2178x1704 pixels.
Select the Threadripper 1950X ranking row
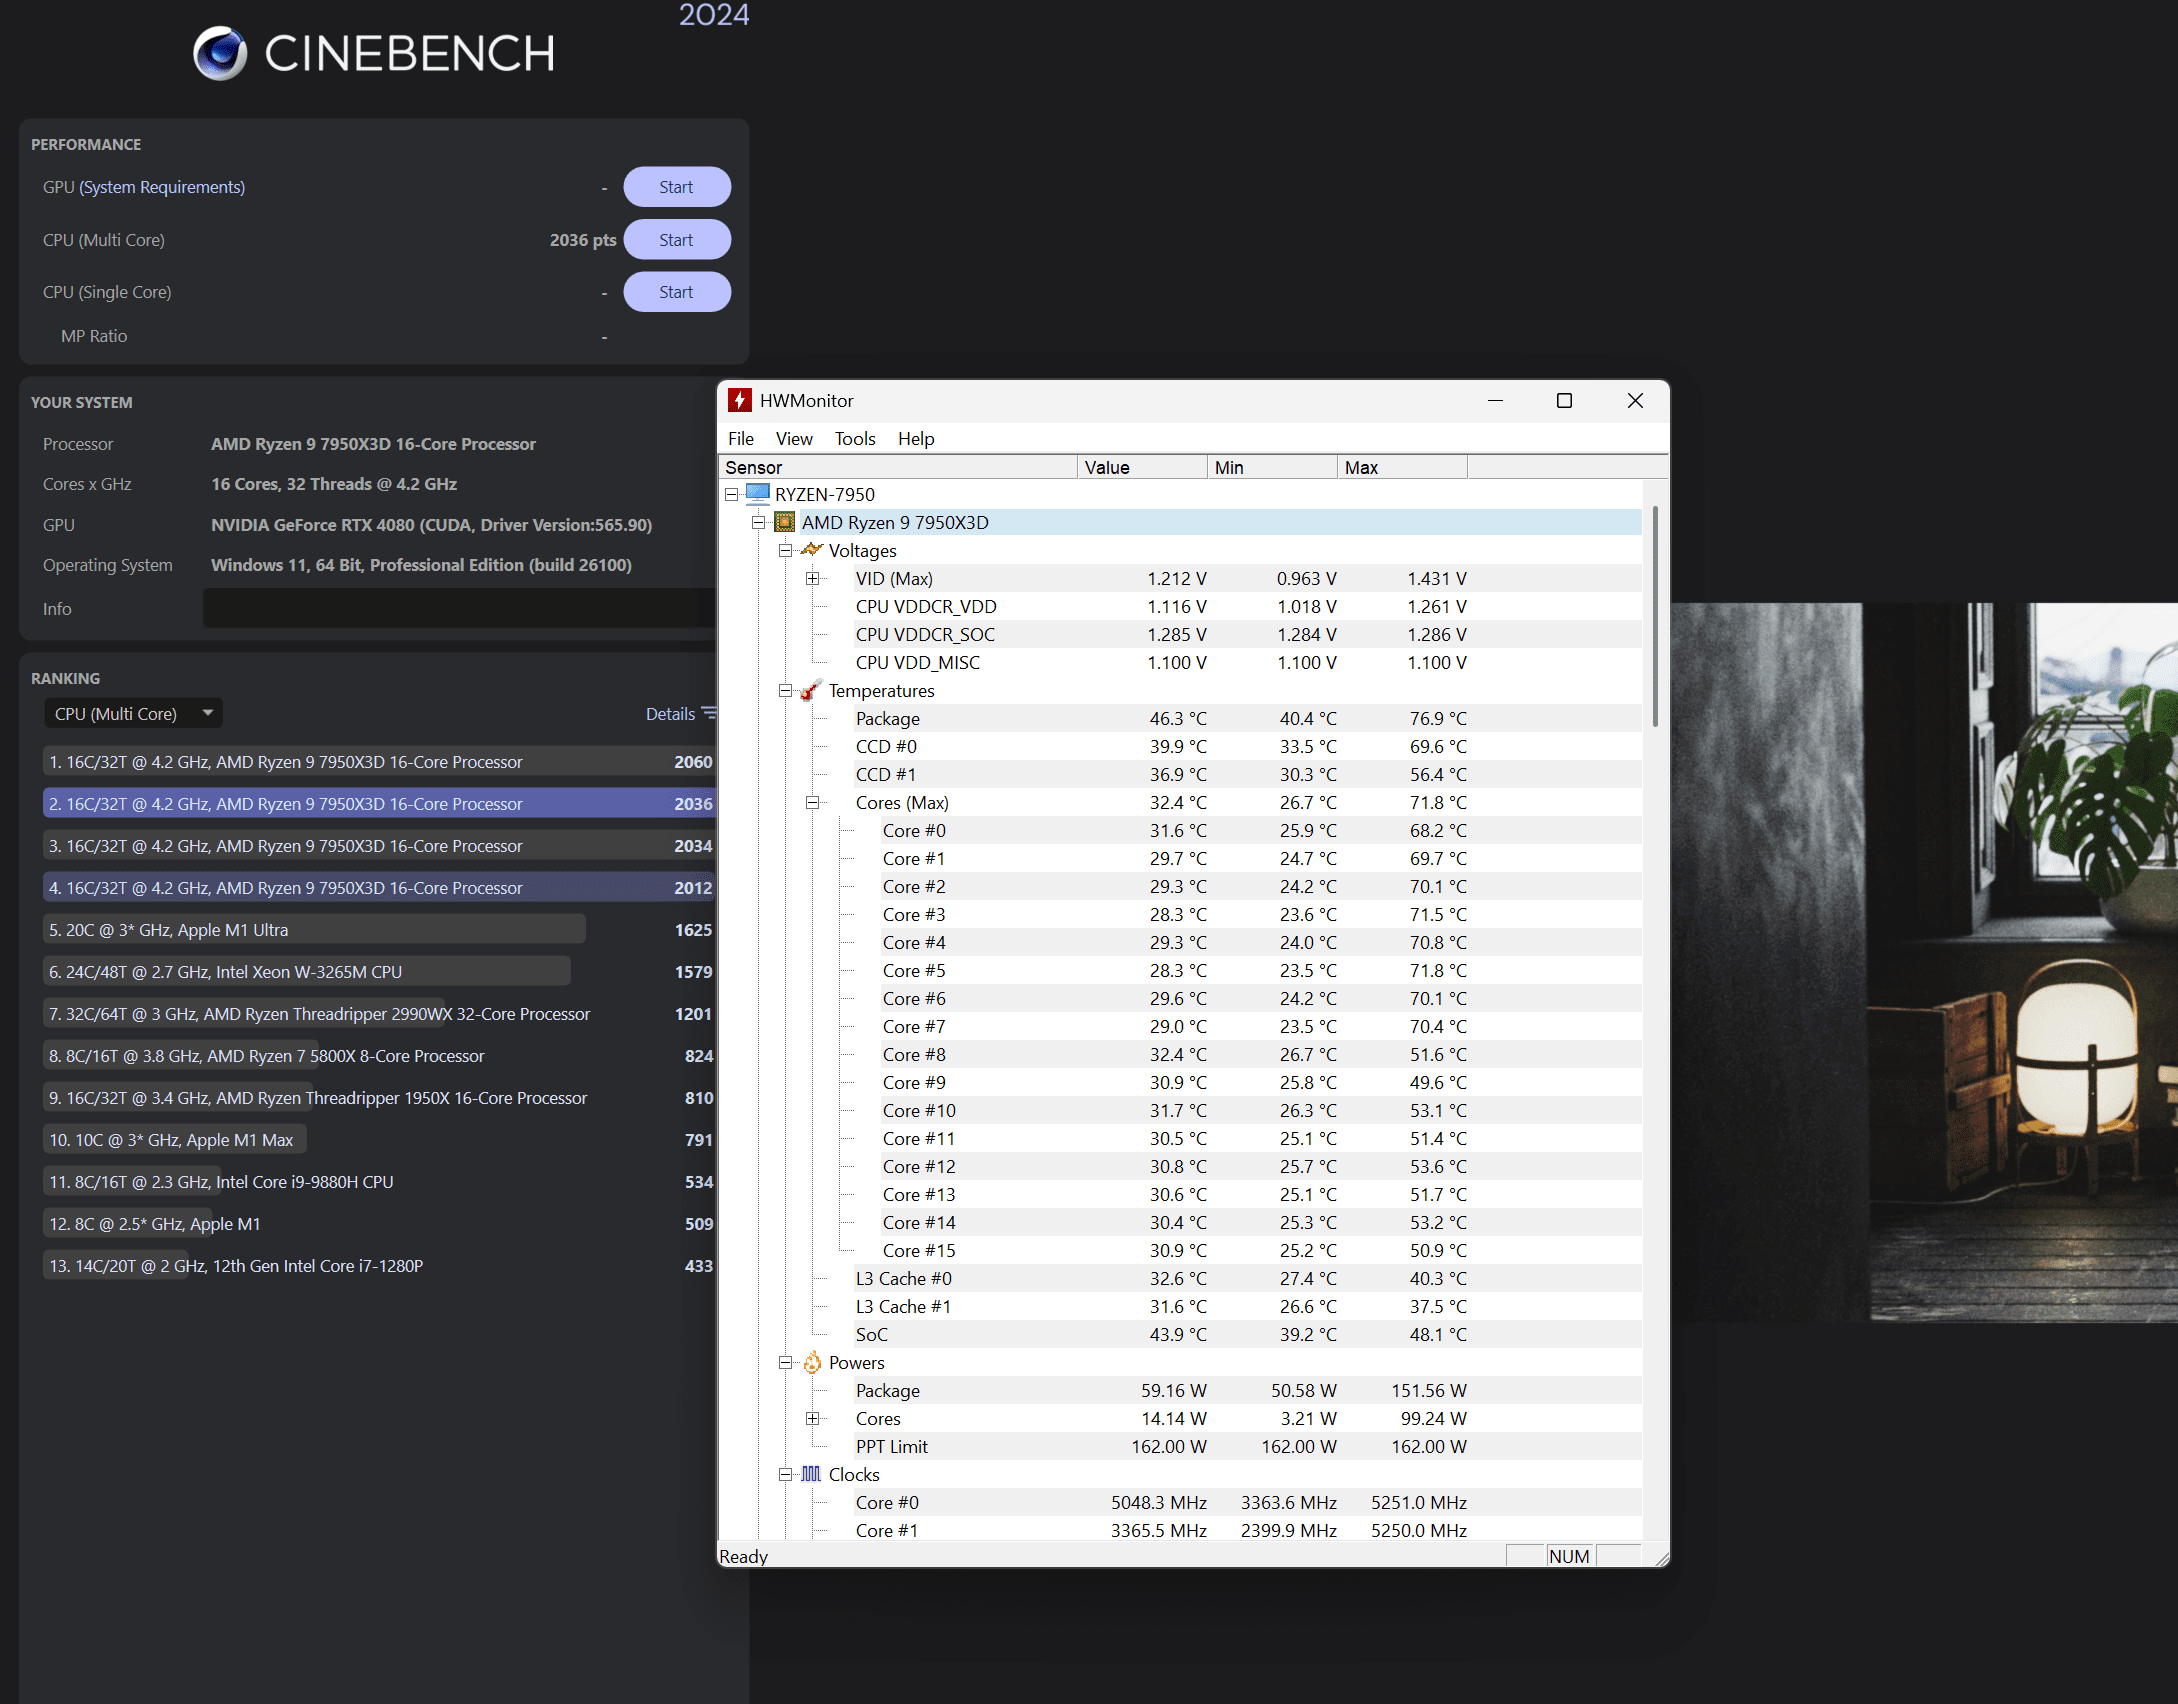pyautogui.click(x=380, y=1098)
